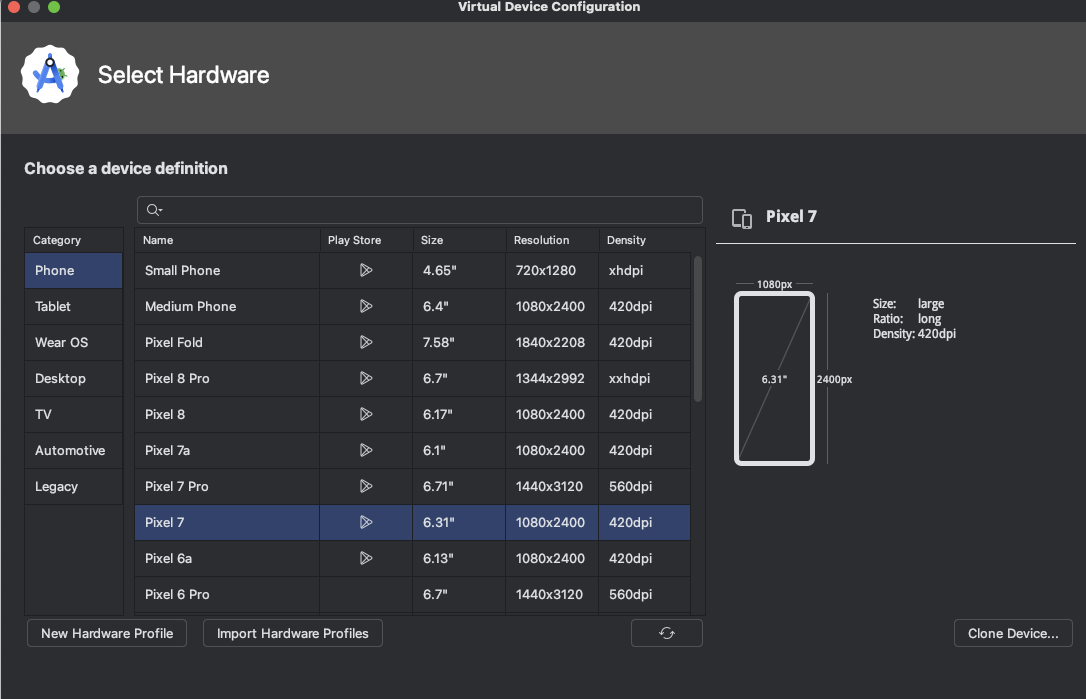
Task: Click the 4.65" size cell
Action: [459, 270]
